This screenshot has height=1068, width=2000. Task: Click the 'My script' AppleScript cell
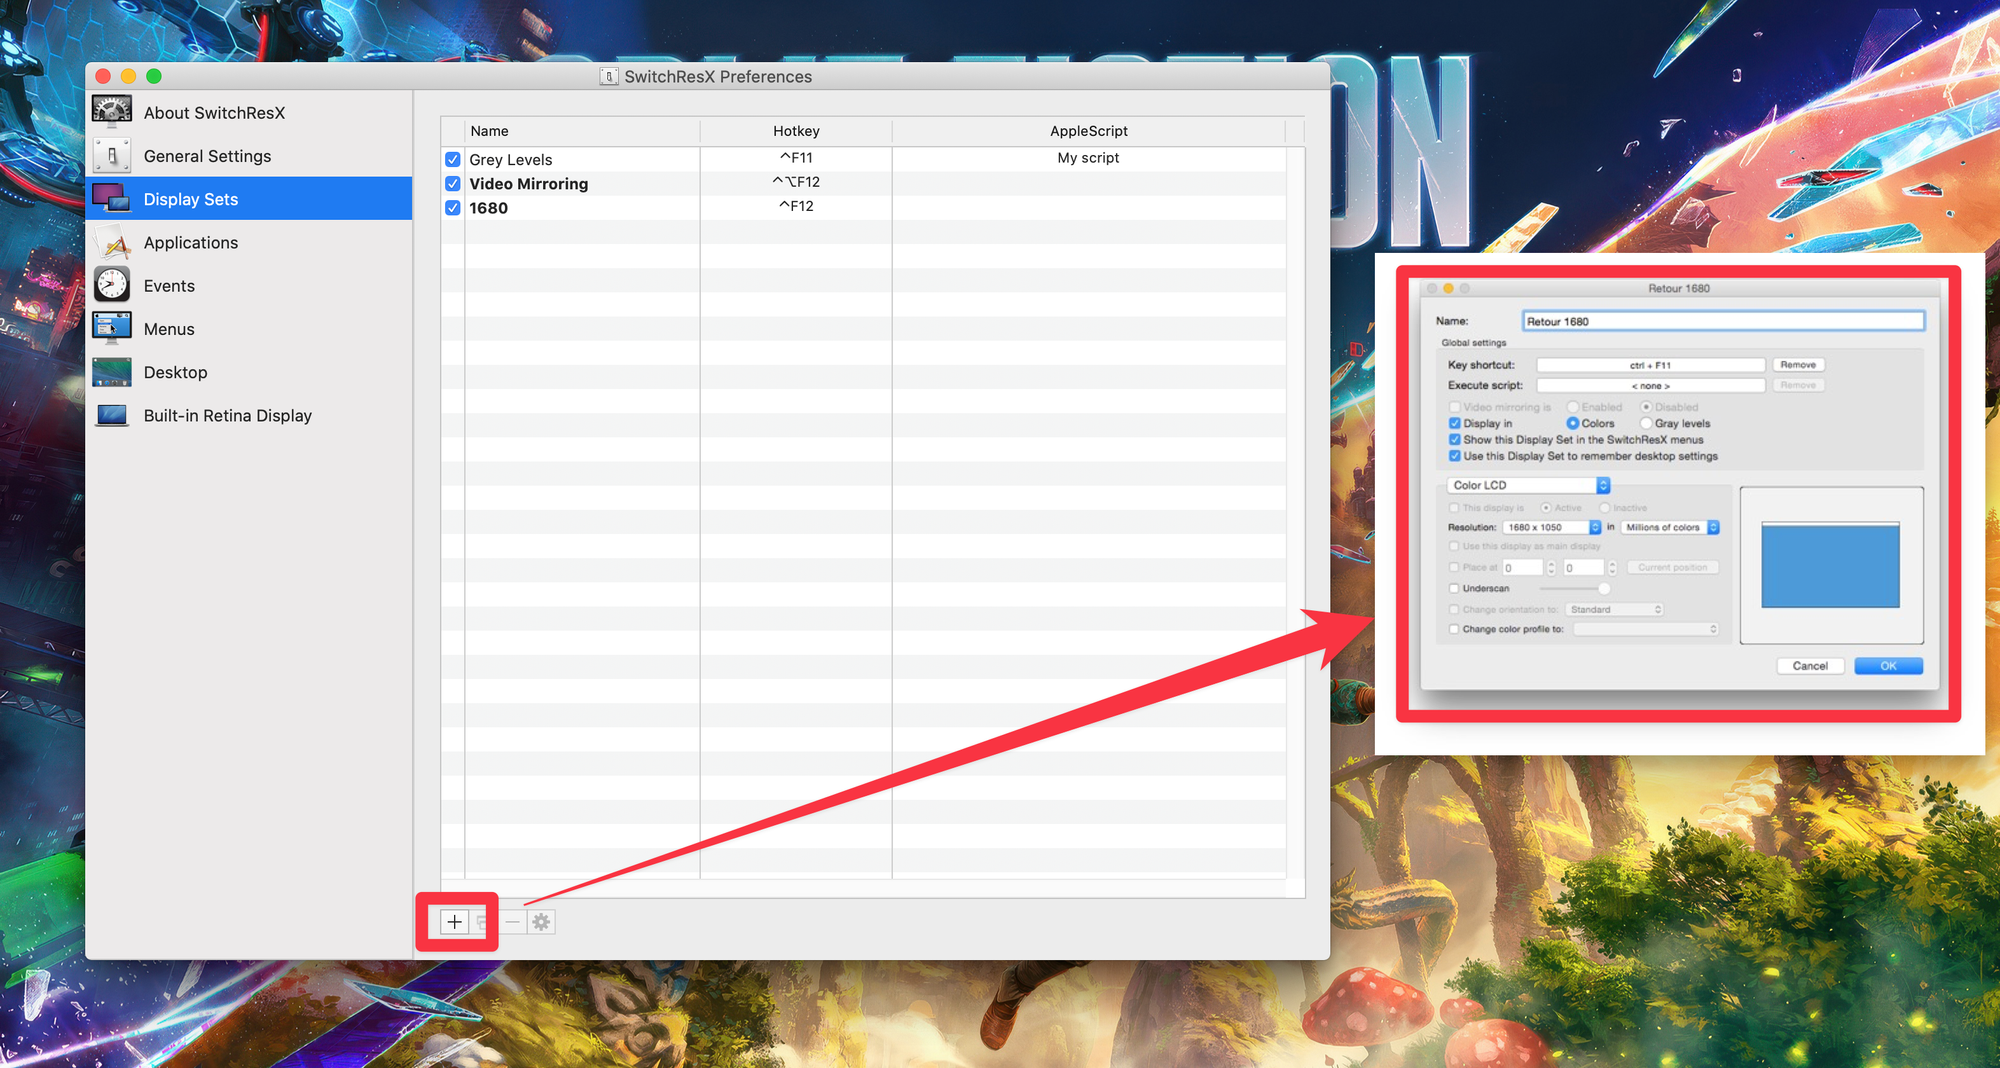1088,158
